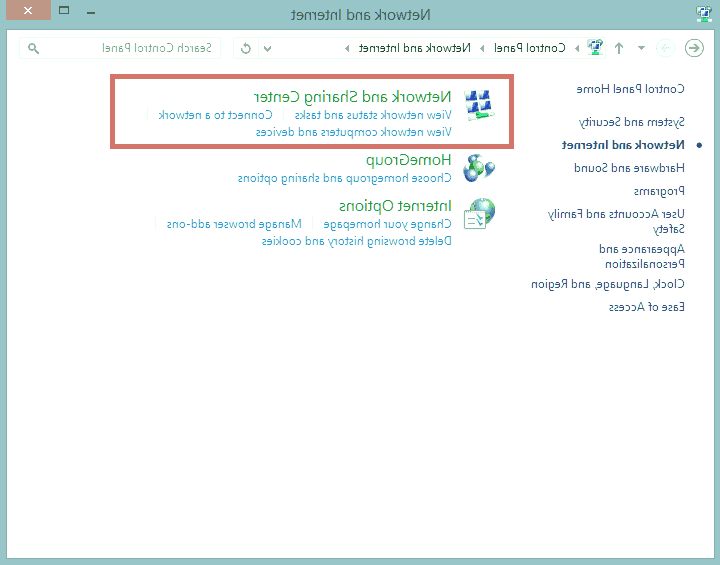Click Manage browser add-ons
The width and height of the screenshot is (720, 565).
[x=234, y=224]
